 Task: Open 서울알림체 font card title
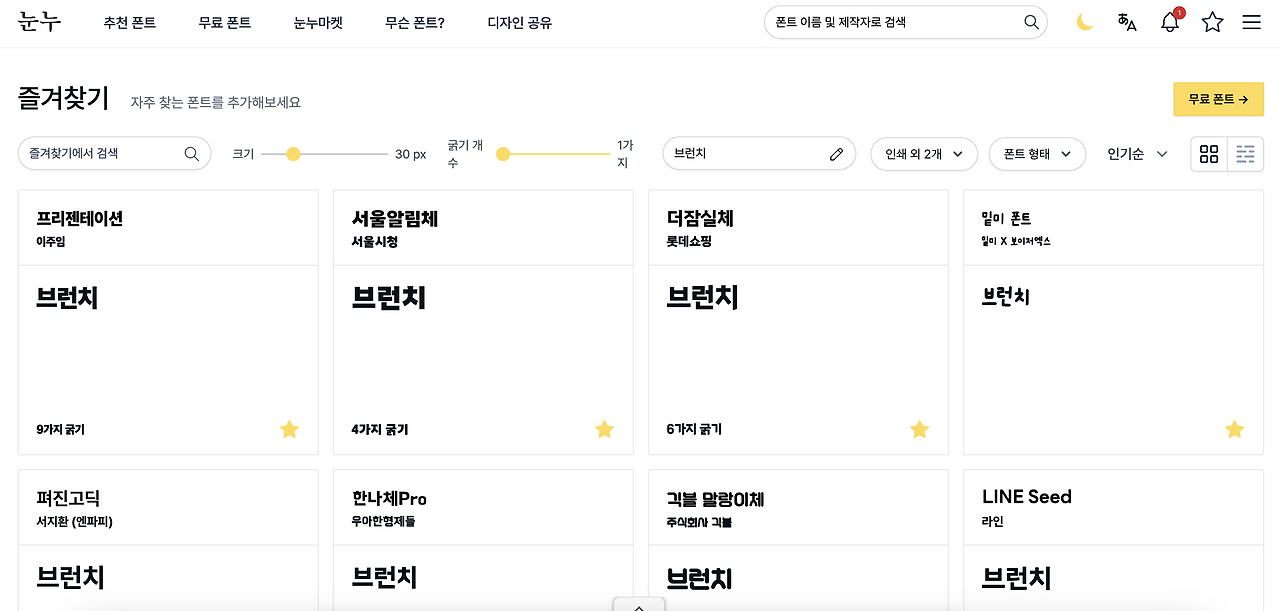(x=395, y=218)
